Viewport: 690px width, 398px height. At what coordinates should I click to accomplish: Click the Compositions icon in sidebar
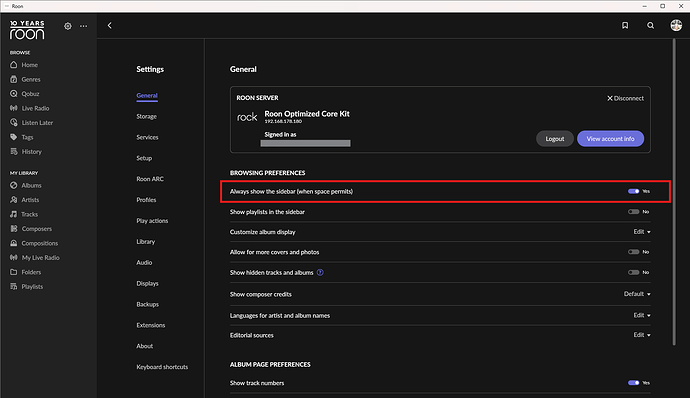[14, 243]
